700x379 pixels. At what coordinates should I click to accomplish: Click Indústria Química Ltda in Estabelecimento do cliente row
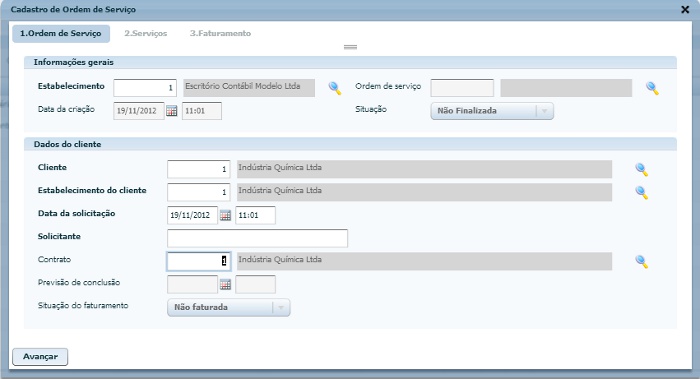pos(280,191)
